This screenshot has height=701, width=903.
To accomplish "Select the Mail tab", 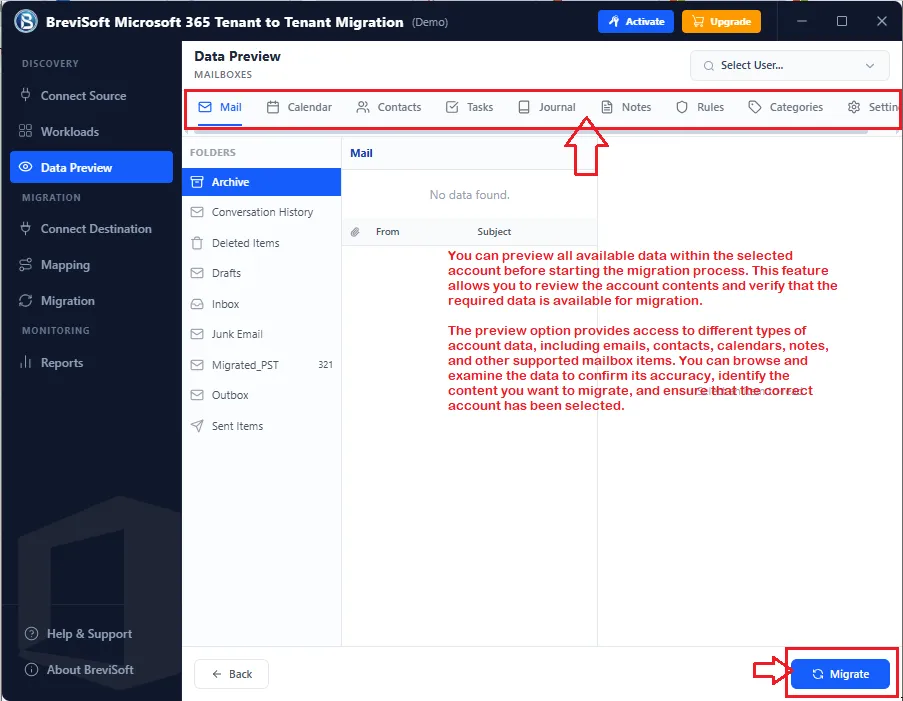I will point(220,107).
